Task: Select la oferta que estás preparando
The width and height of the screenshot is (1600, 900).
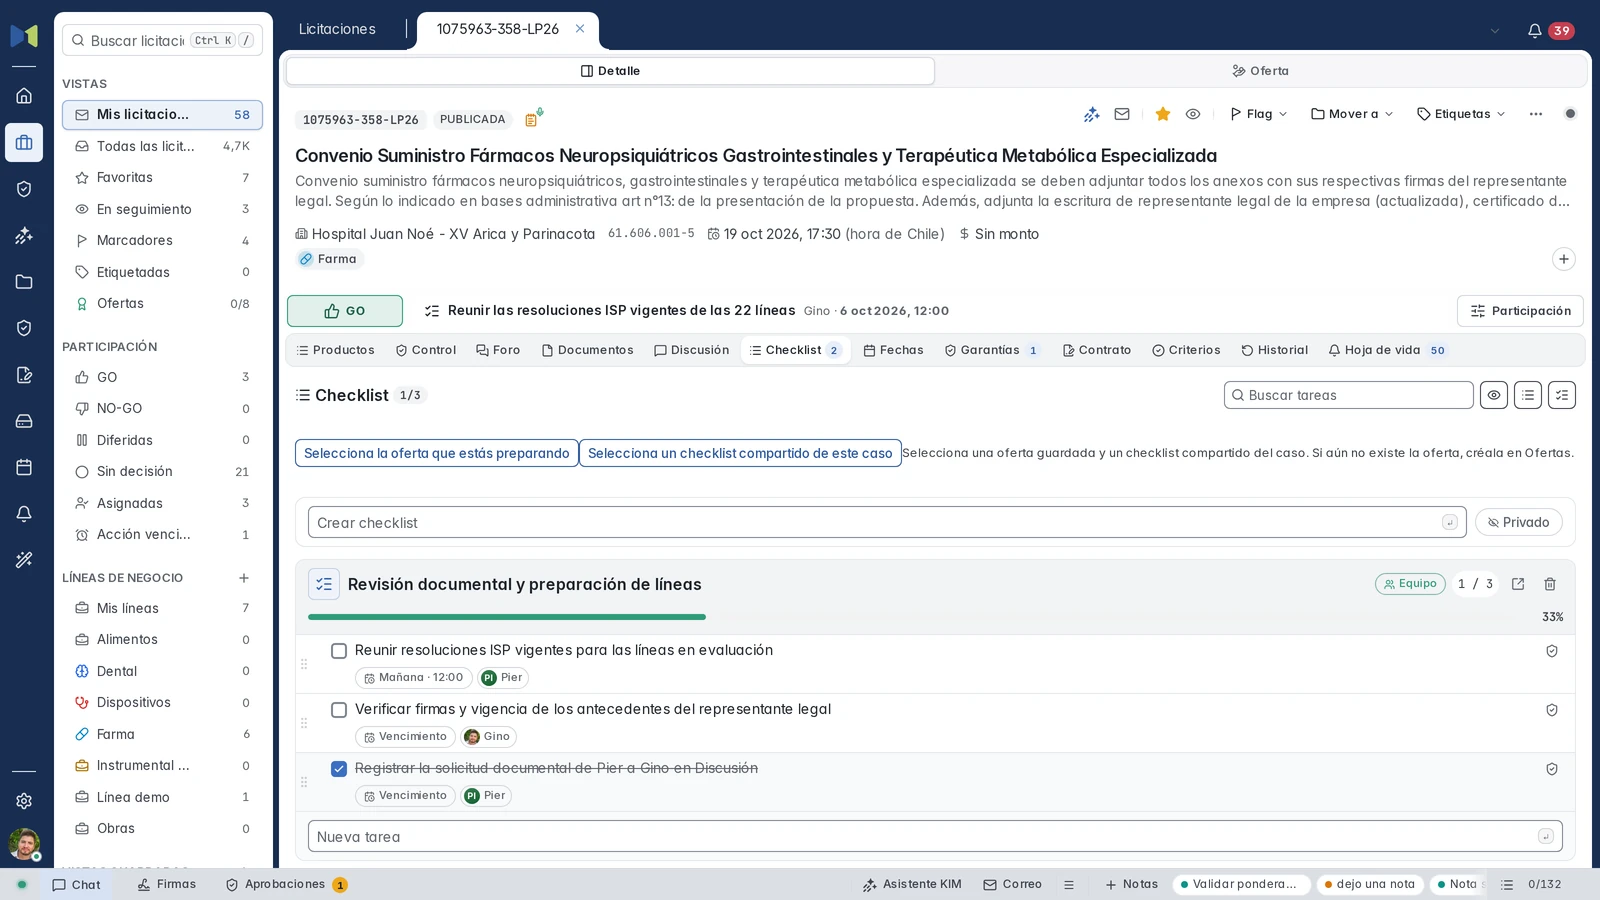Action: point(437,453)
